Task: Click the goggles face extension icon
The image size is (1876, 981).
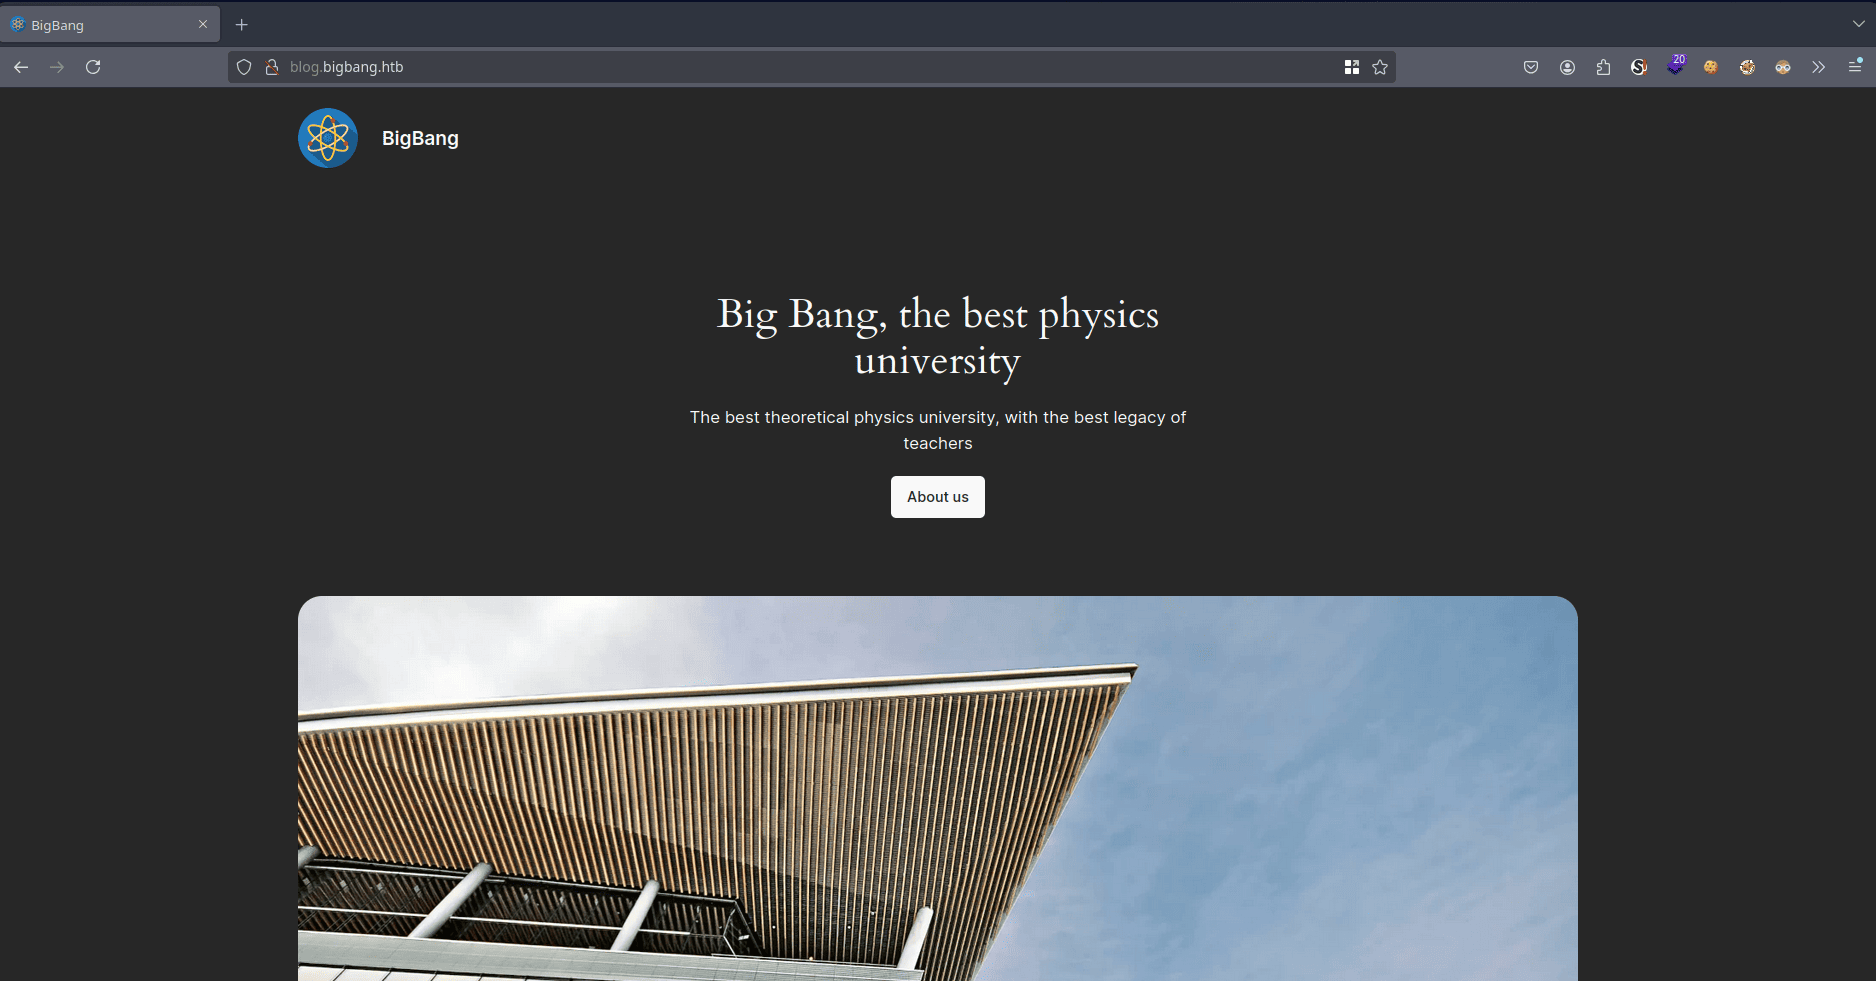Action: [x=1783, y=67]
